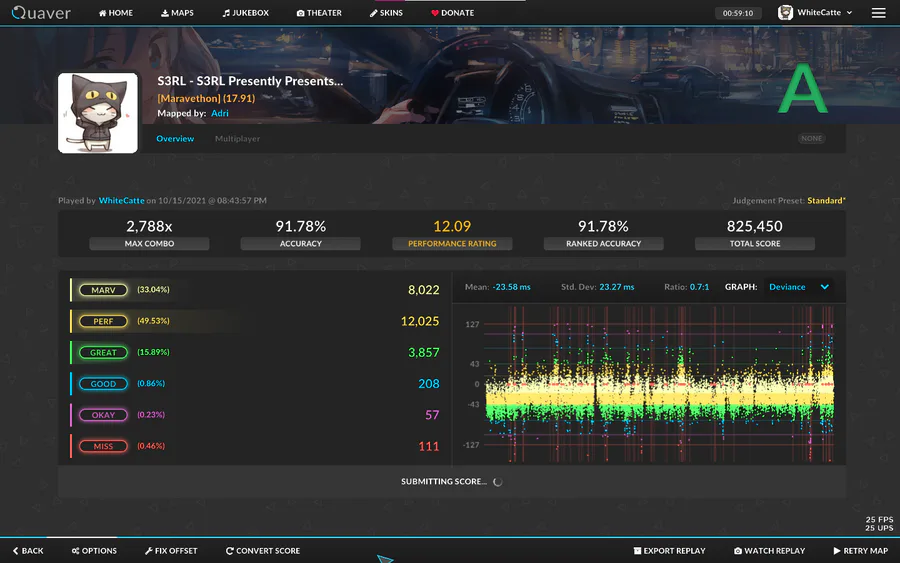The height and width of the screenshot is (563, 900).
Task: Click the submitting score spinner icon
Action: 498,482
